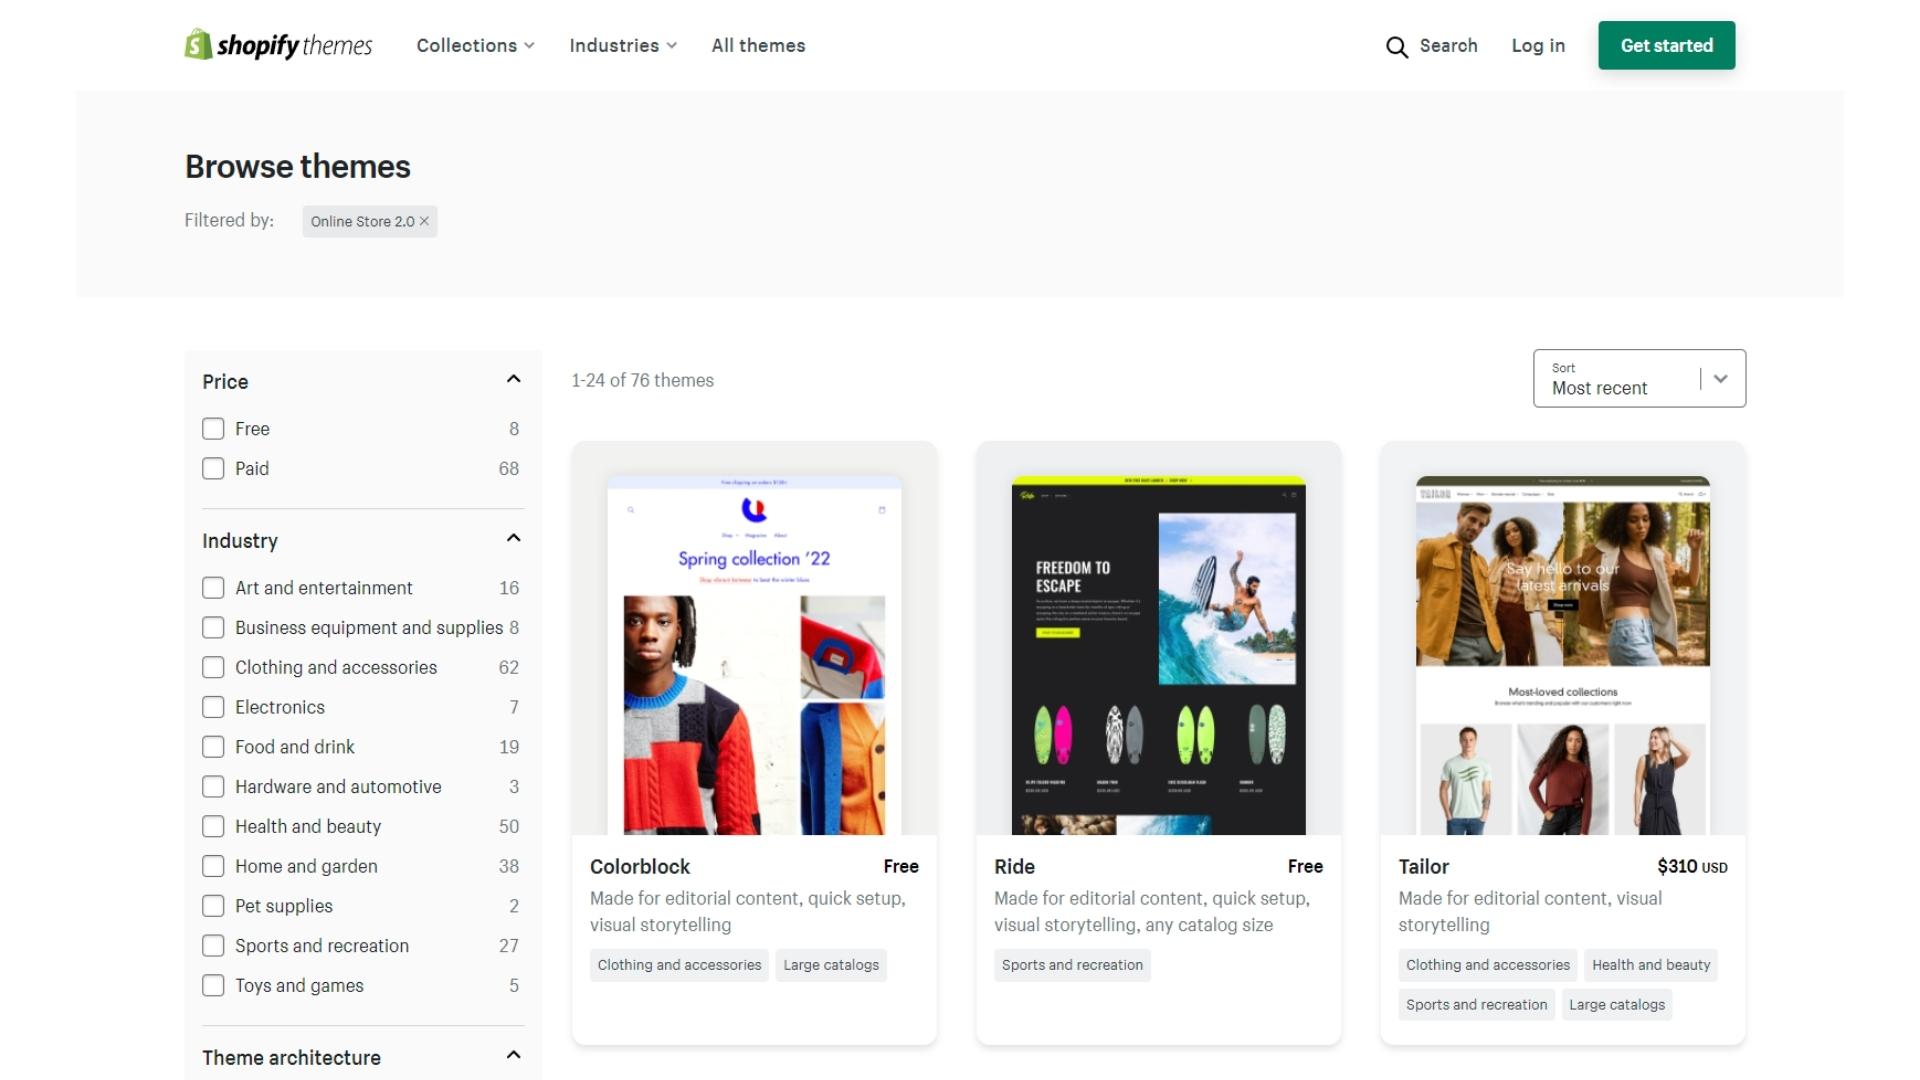Tick the Sports and recreation checkbox
1920x1080 pixels.
213,946
